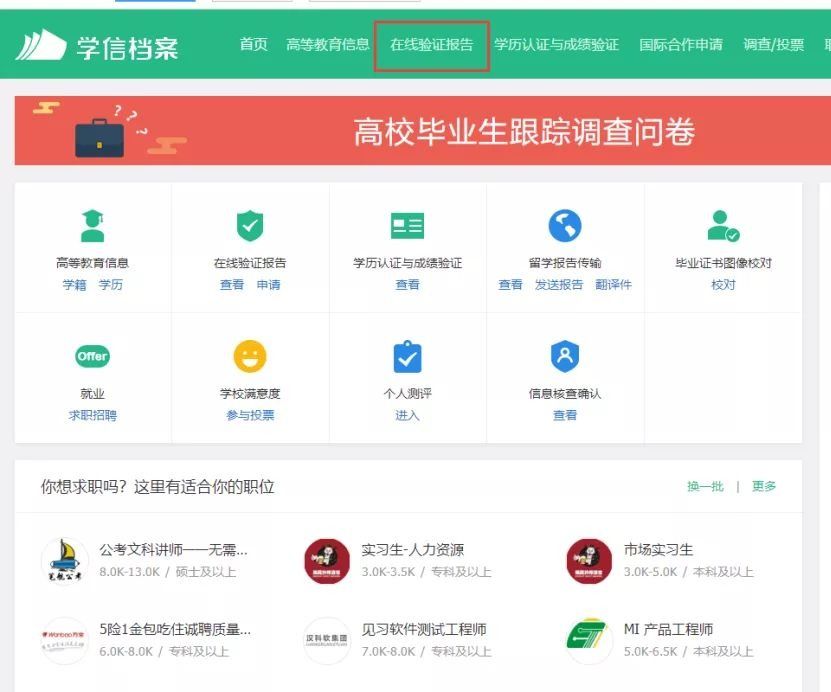Viewport: 831px width, 692px height.
Task: Click the green shield icon for 在线验证报告
Action: pos(250,226)
